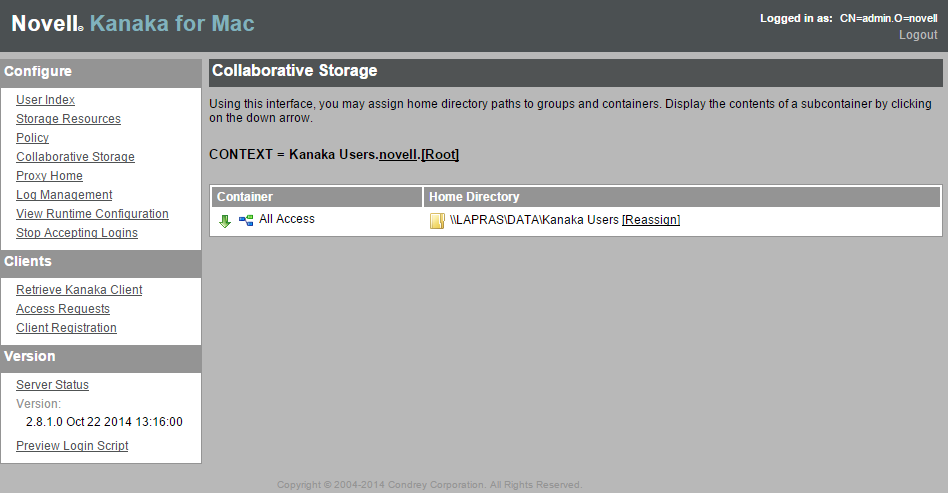
Task: Open Client Registration
Action: click(66, 328)
